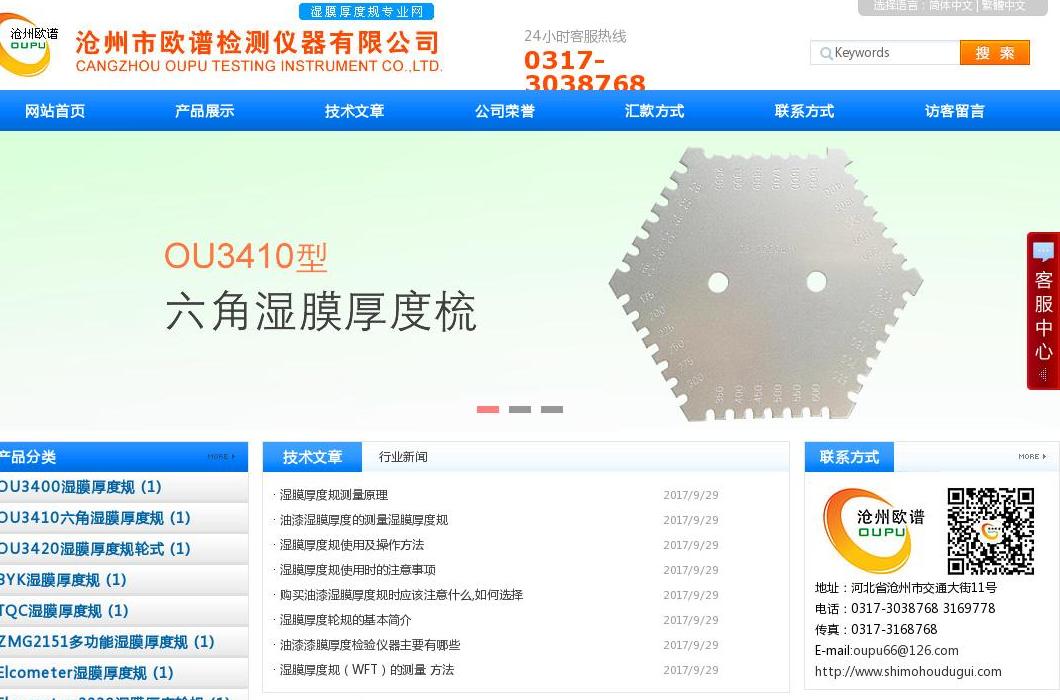Open the chat bubble icon on the customer service tab

pyautogui.click(x=1043, y=252)
